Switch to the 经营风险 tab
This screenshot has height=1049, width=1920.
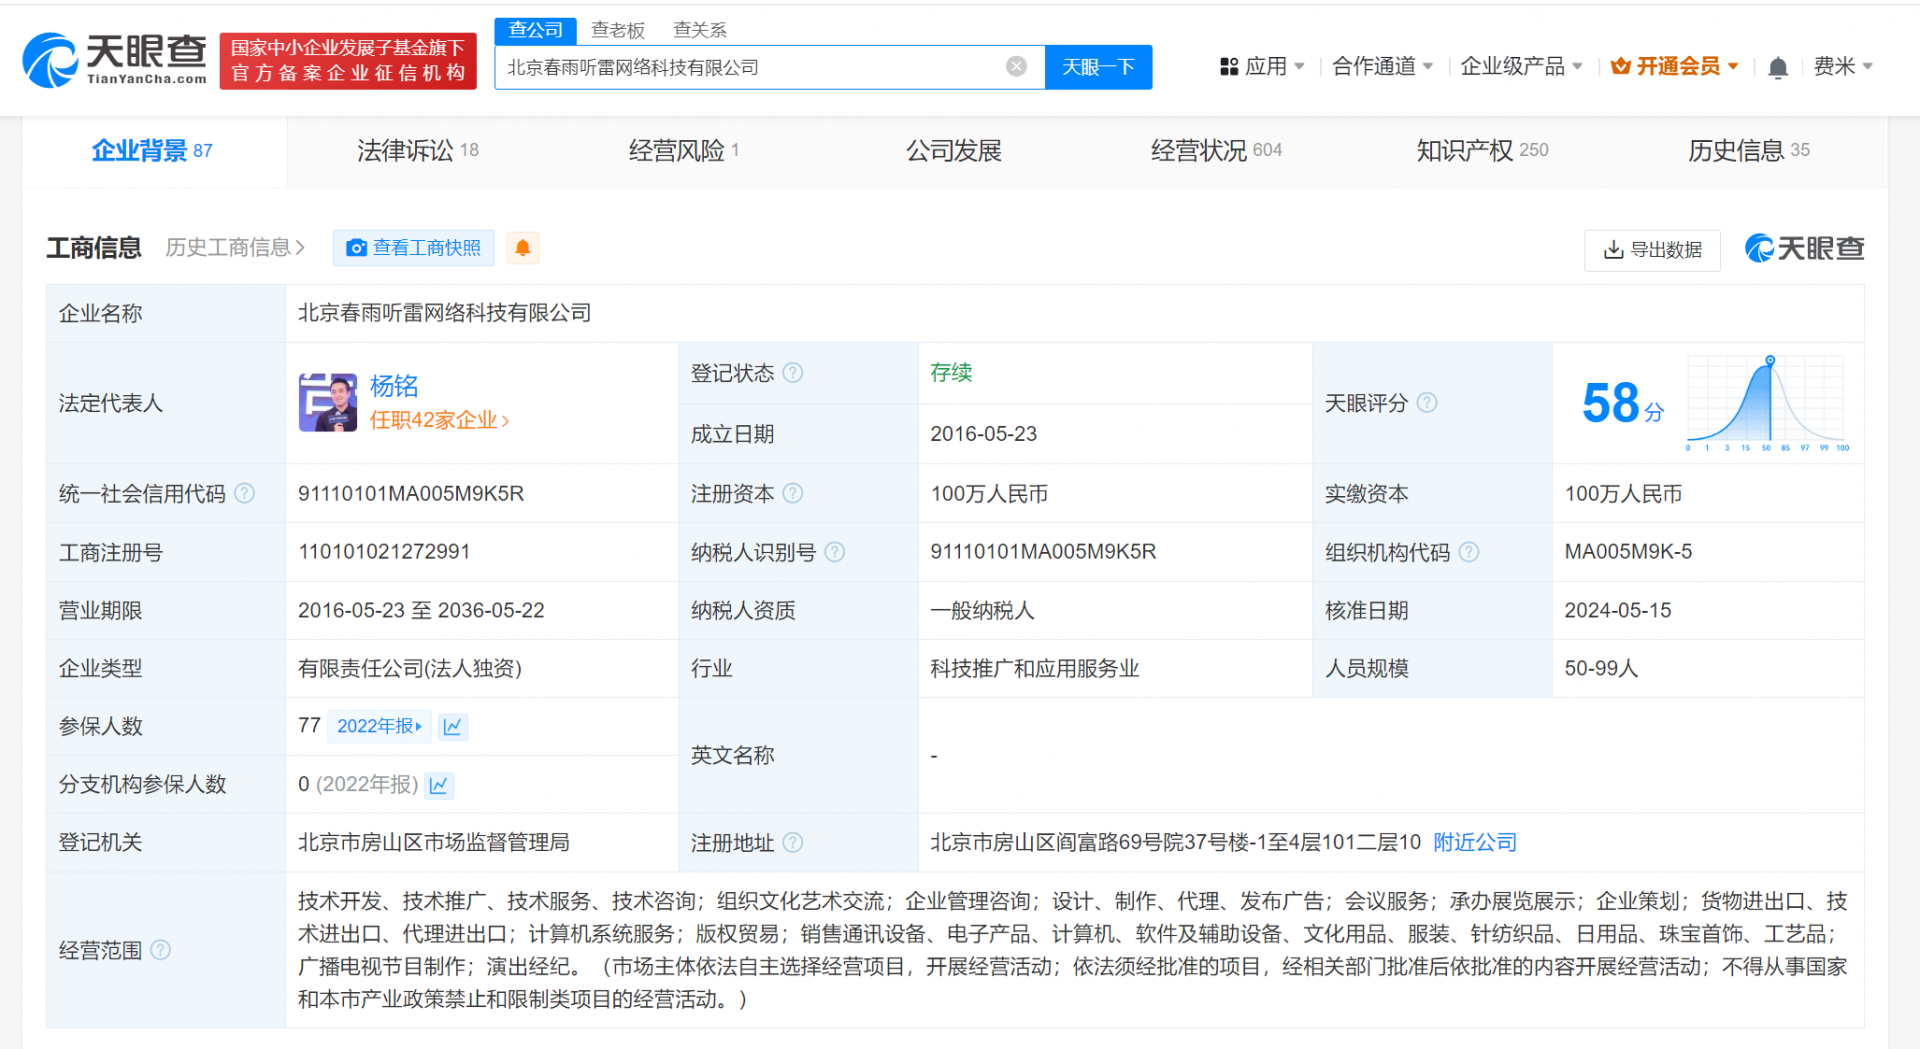click(x=684, y=151)
